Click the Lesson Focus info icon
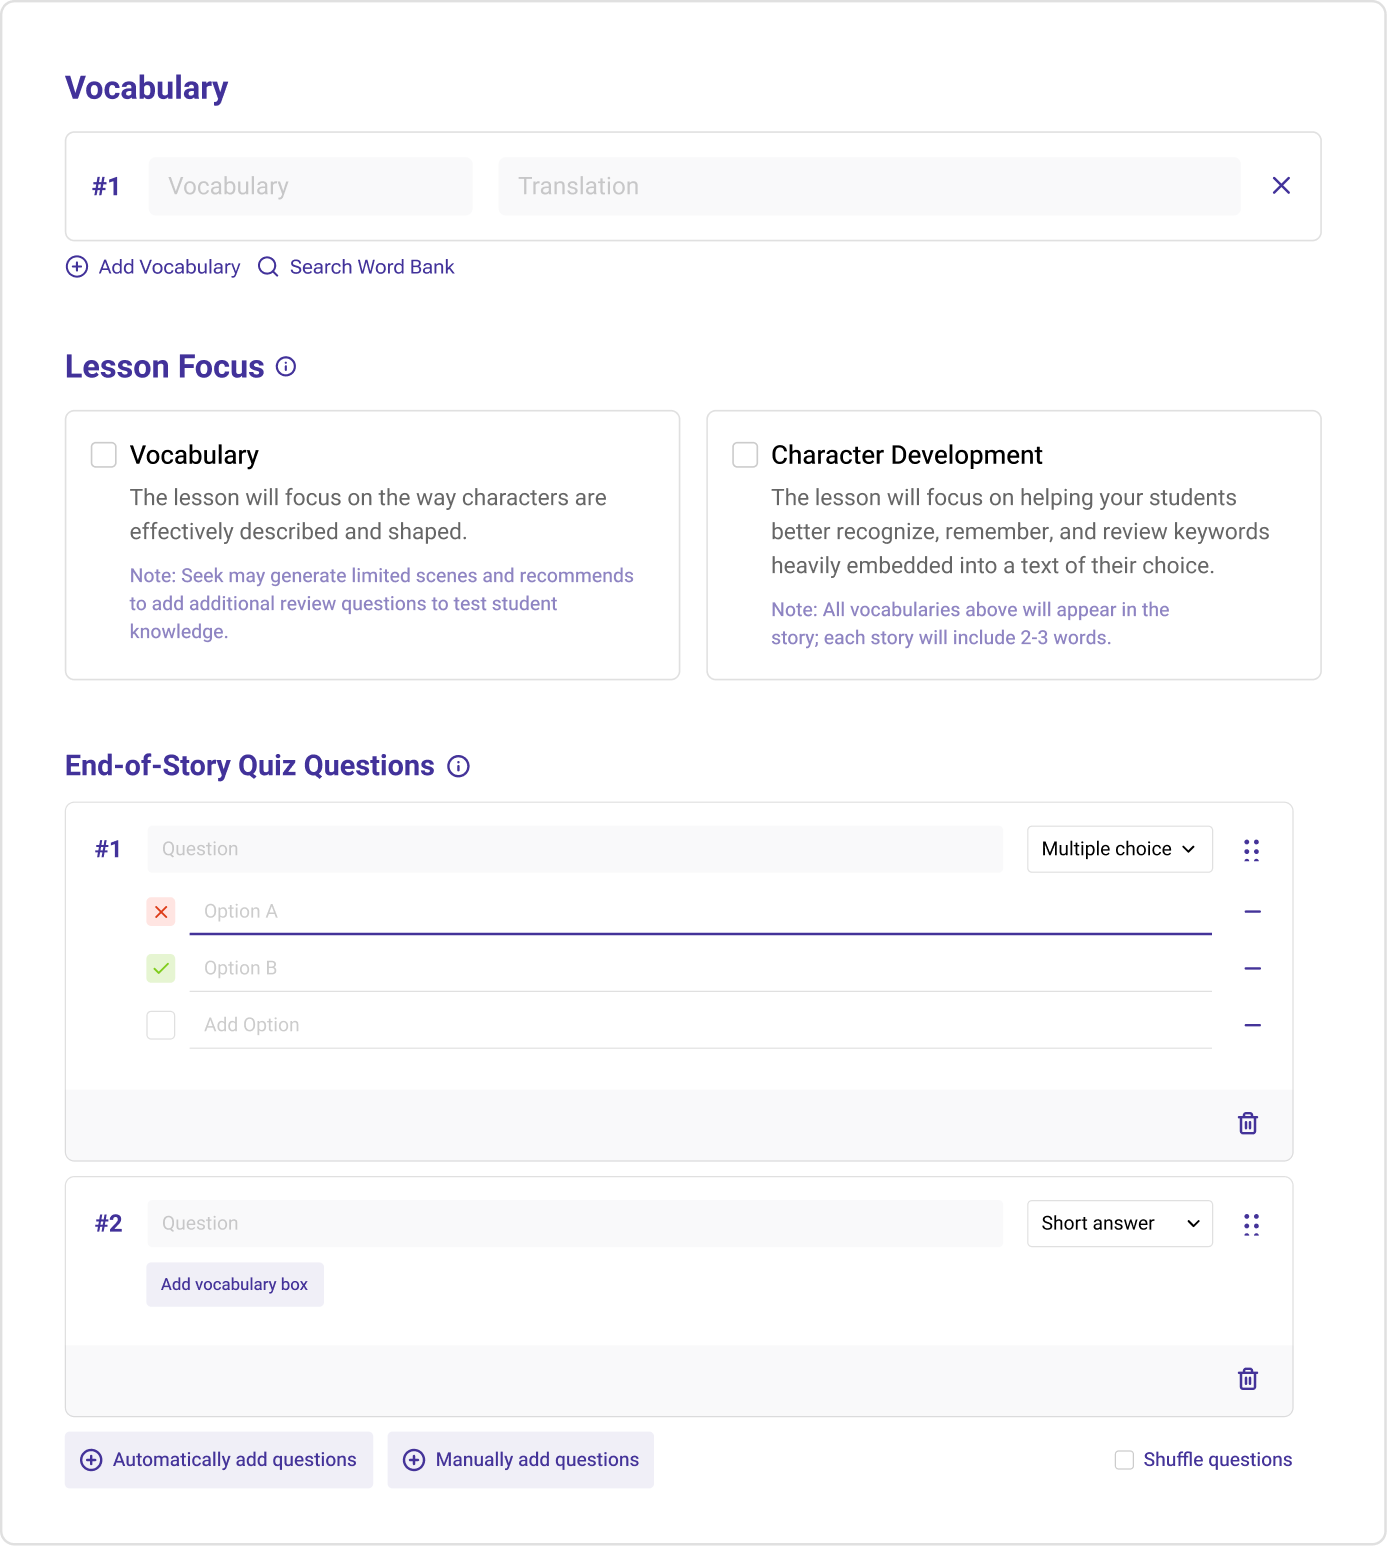Image resolution: width=1387 pixels, height=1546 pixels. coord(286,367)
